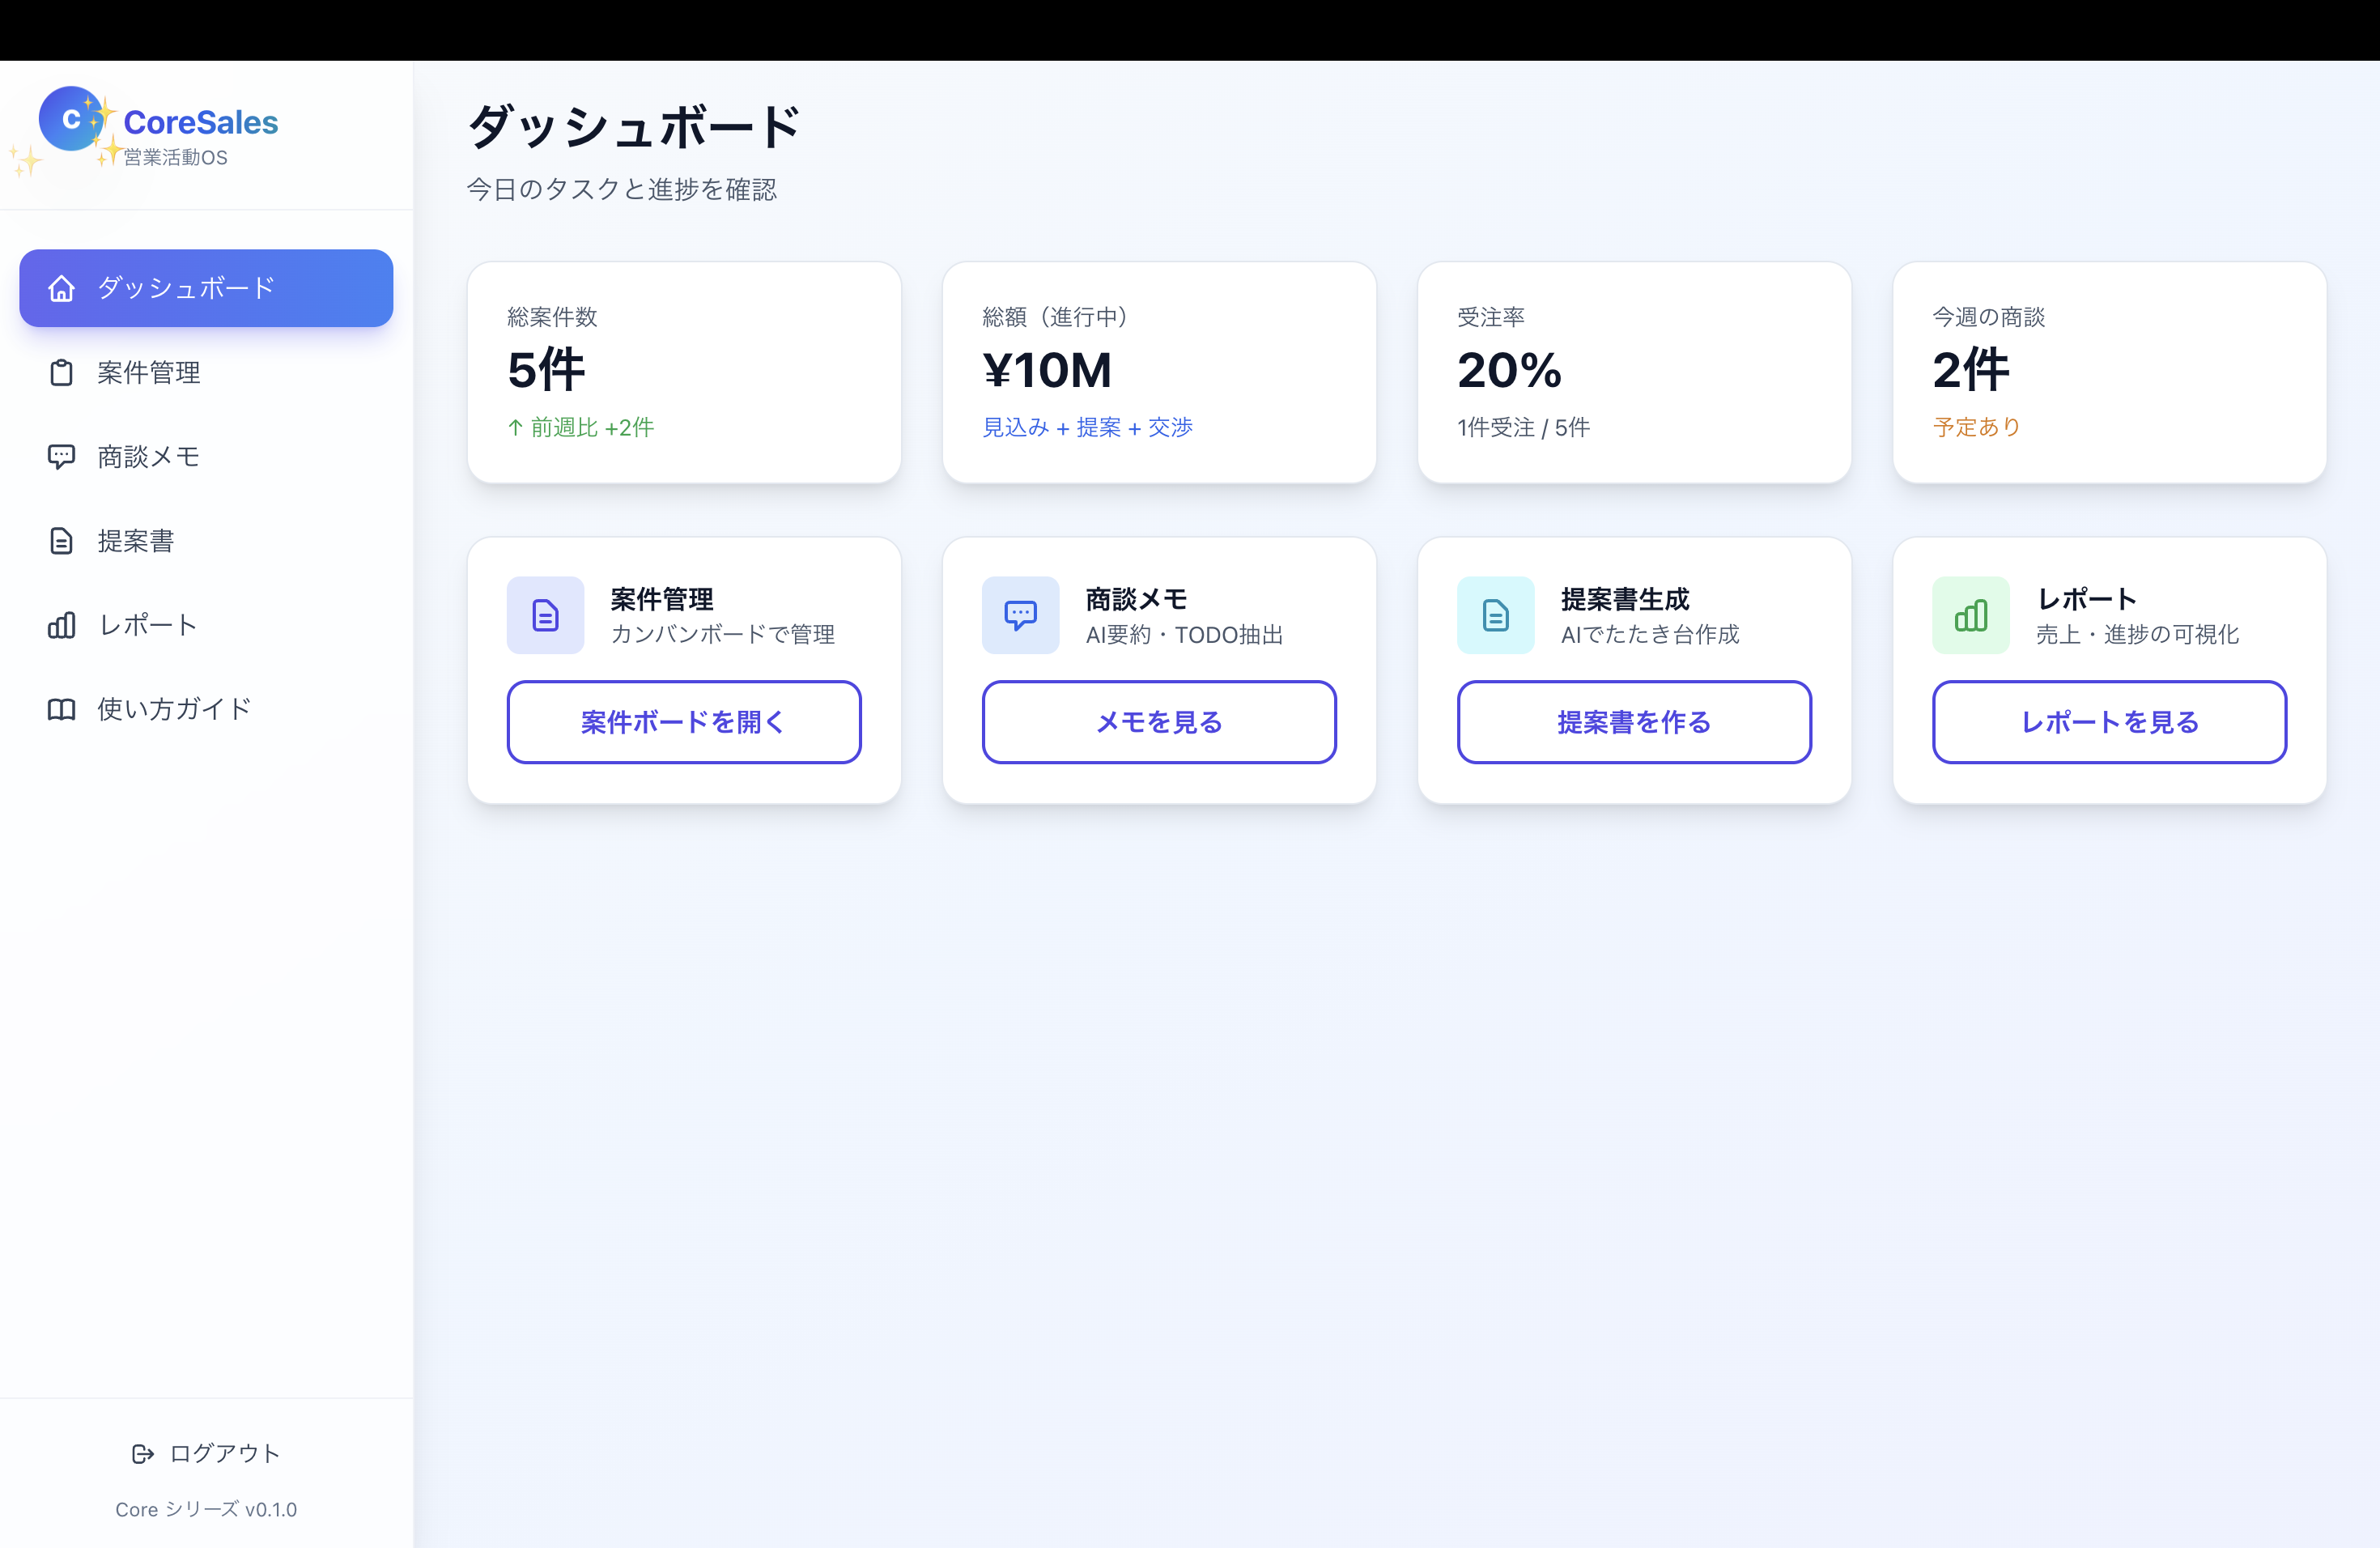Image resolution: width=2380 pixels, height=1548 pixels.
Task: Click the CoreSales logo icon
Action: coord(71,119)
